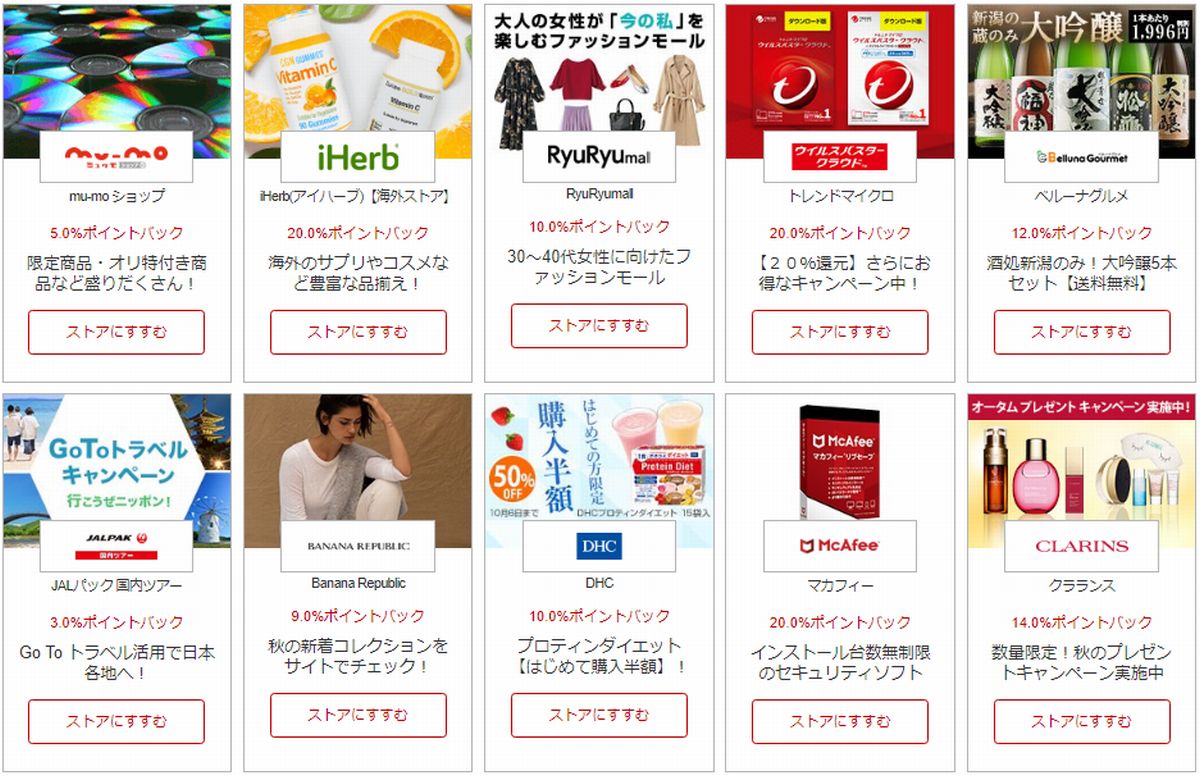
Task: Click ストアにすすむ under クラランス
Action: click(x=1081, y=721)
